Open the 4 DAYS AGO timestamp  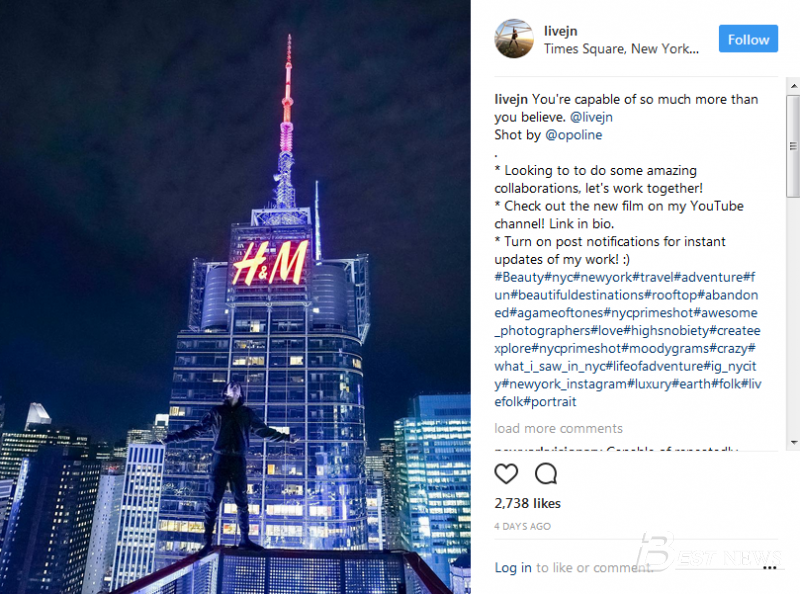tap(522, 526)
